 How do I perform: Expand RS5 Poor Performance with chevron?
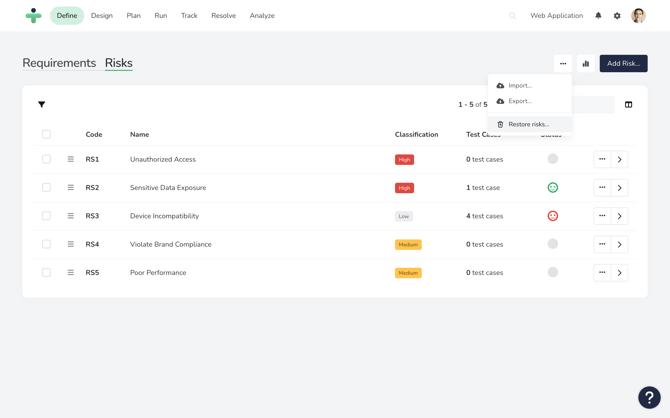click(620, 272)
